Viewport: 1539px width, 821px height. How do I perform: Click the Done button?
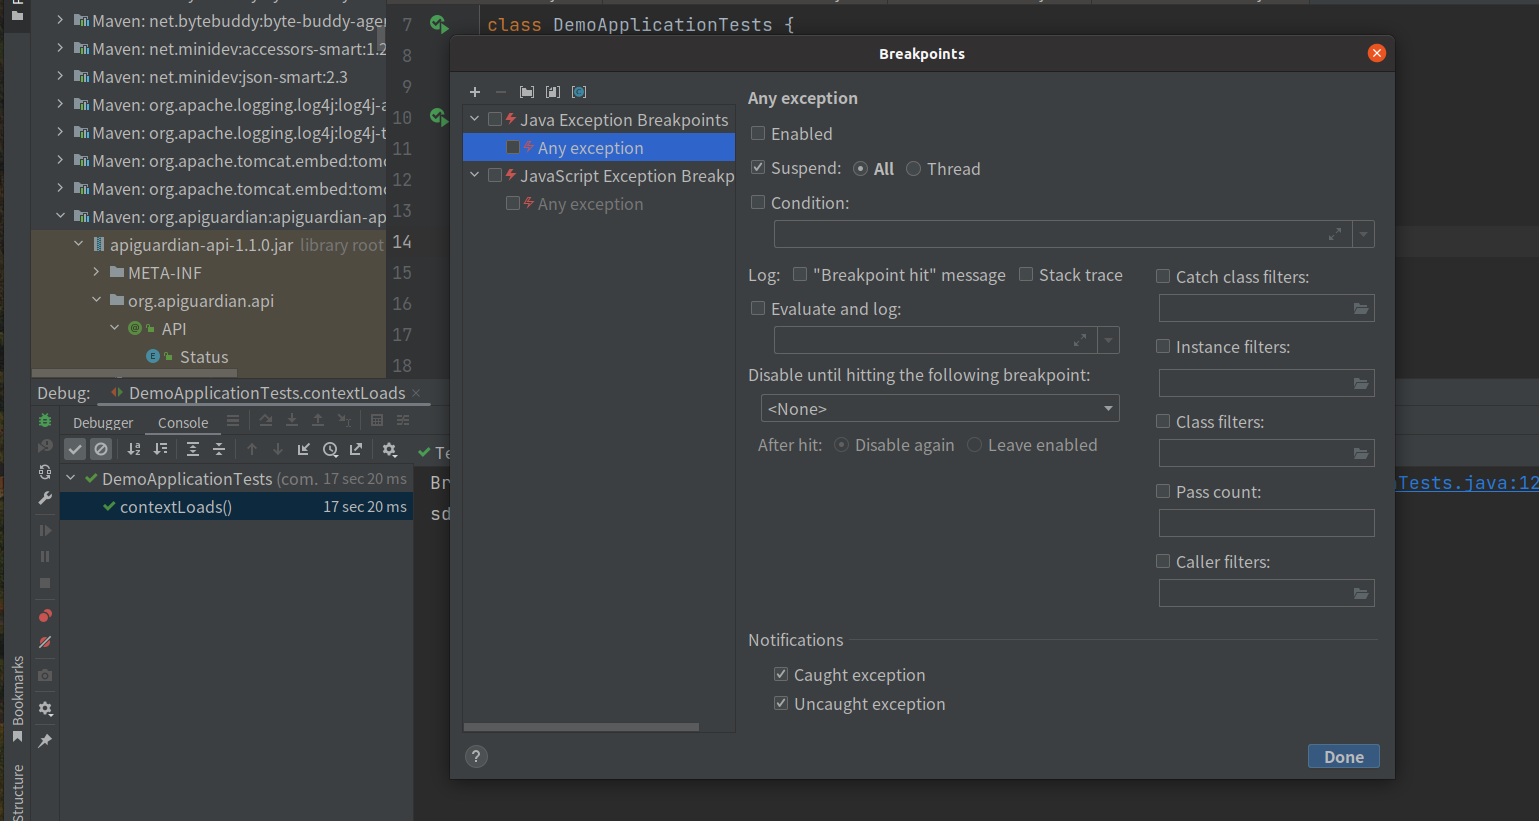point(1343,757)
